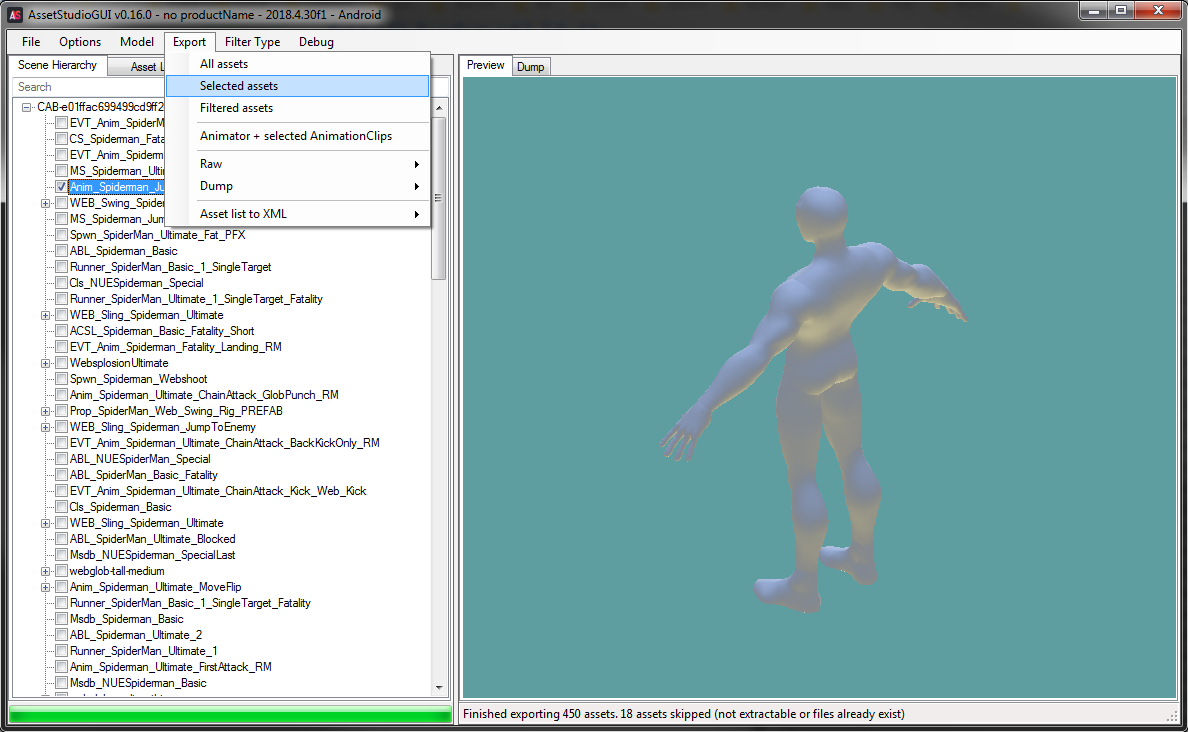1188x732 pixels.
Task: Collapse the CAB-e01ffac699499cd9ff2 root node
Action: point(25,106)
